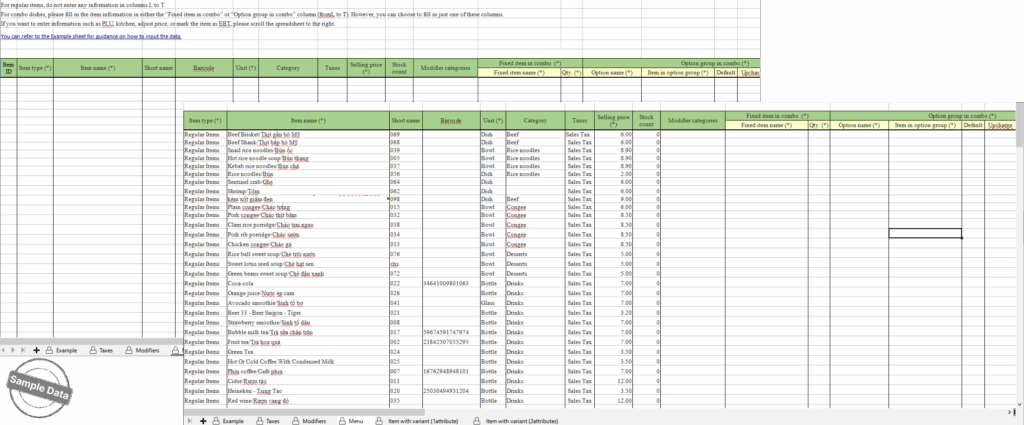
Task: Click the outlined active cell in option group column
Action: (925, 233)
